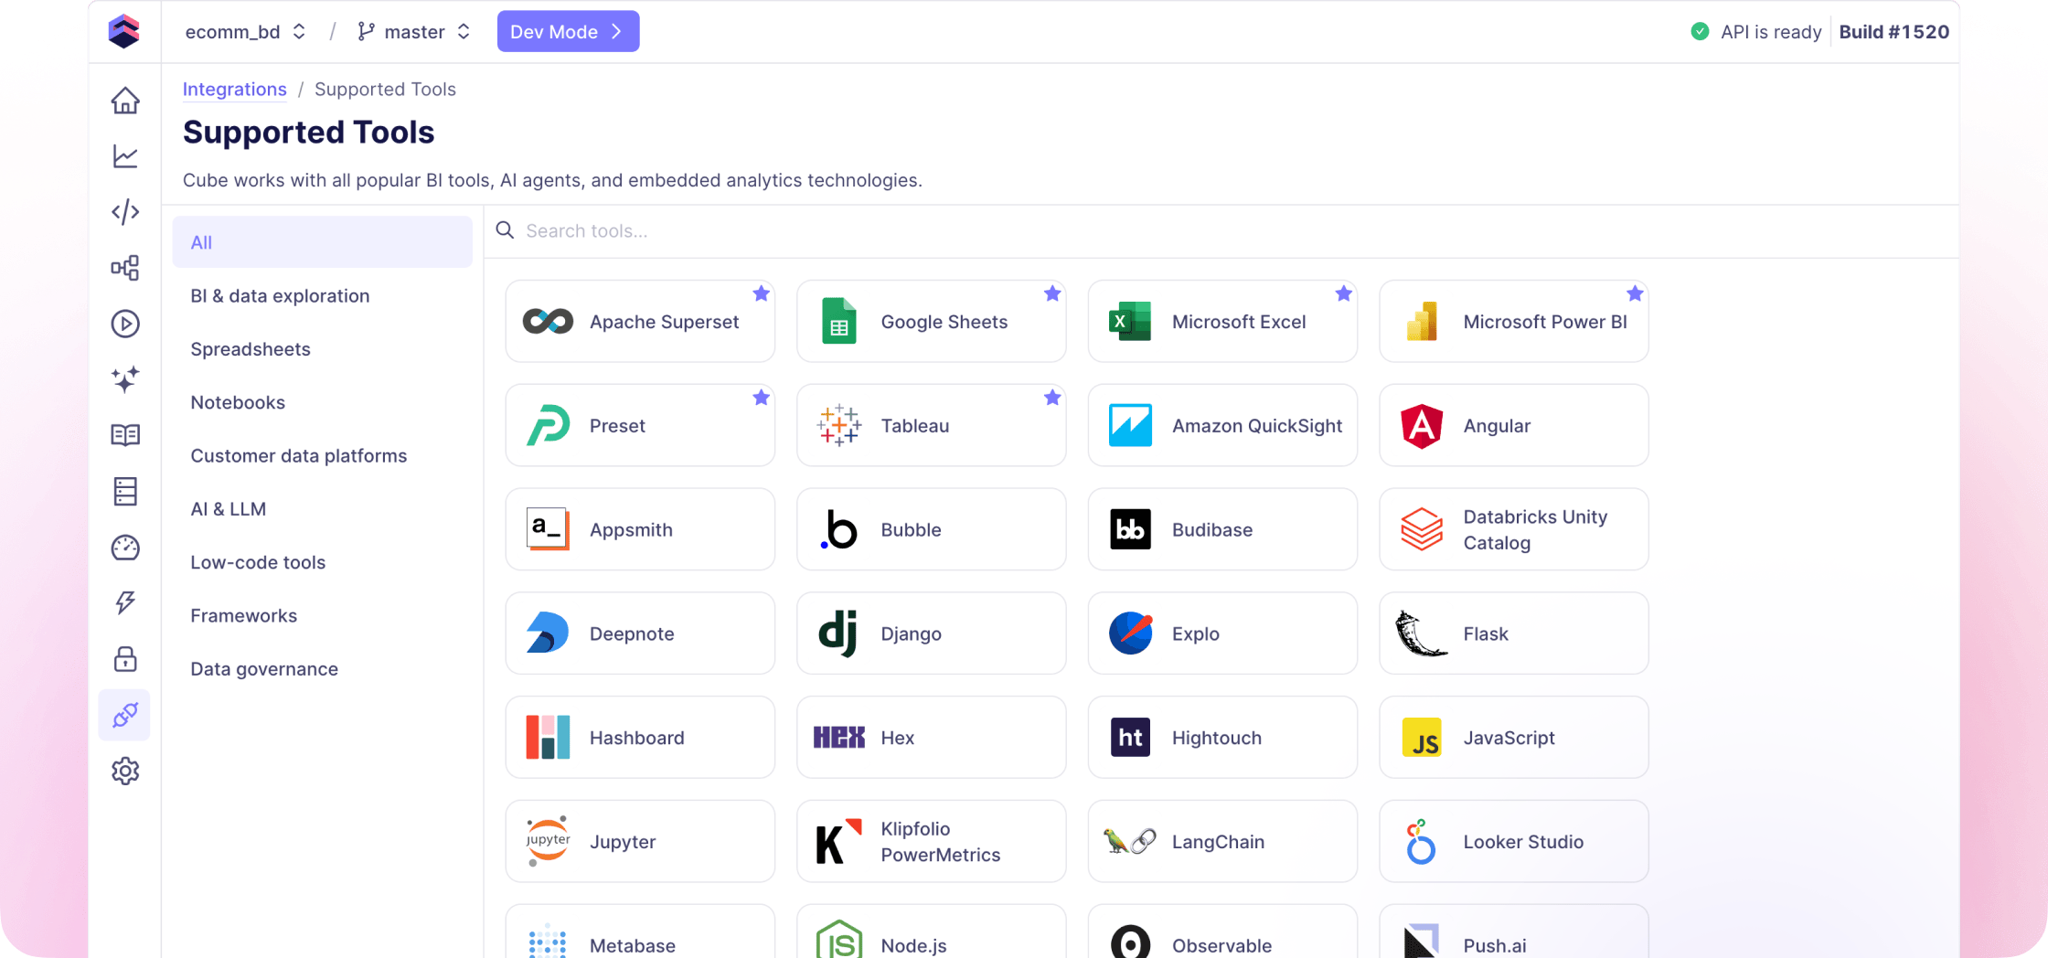2048x958 pixels.
Task: Open the play circle sidebar icon
Action: pos(125,324)
